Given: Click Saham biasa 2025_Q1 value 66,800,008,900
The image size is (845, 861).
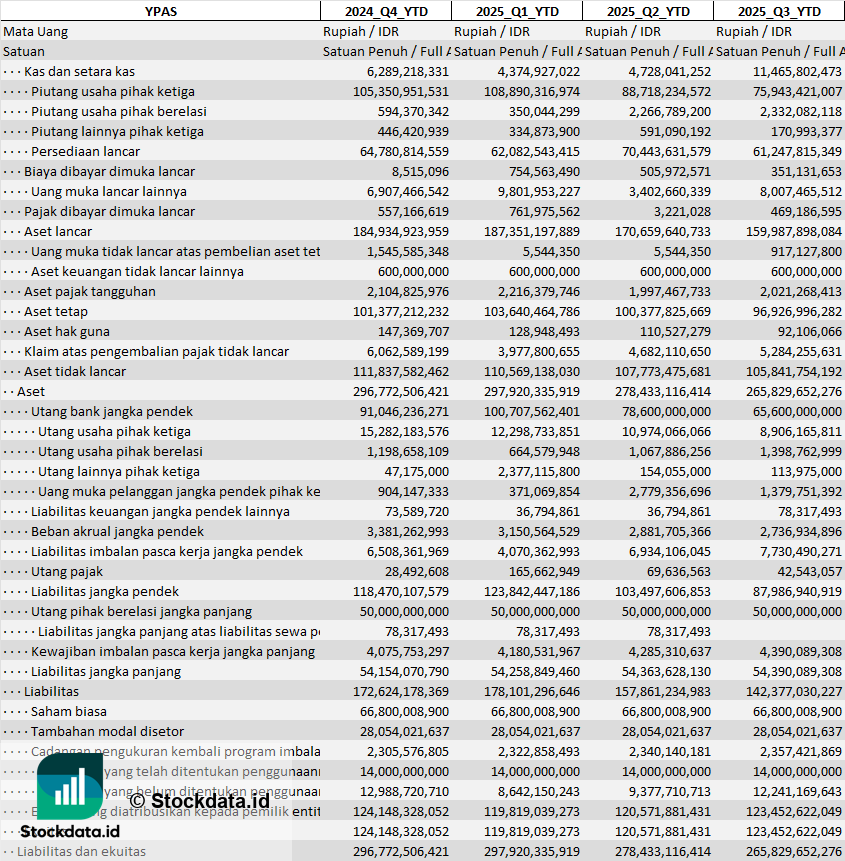Looking at the screenshot, I should coord(535,712).
